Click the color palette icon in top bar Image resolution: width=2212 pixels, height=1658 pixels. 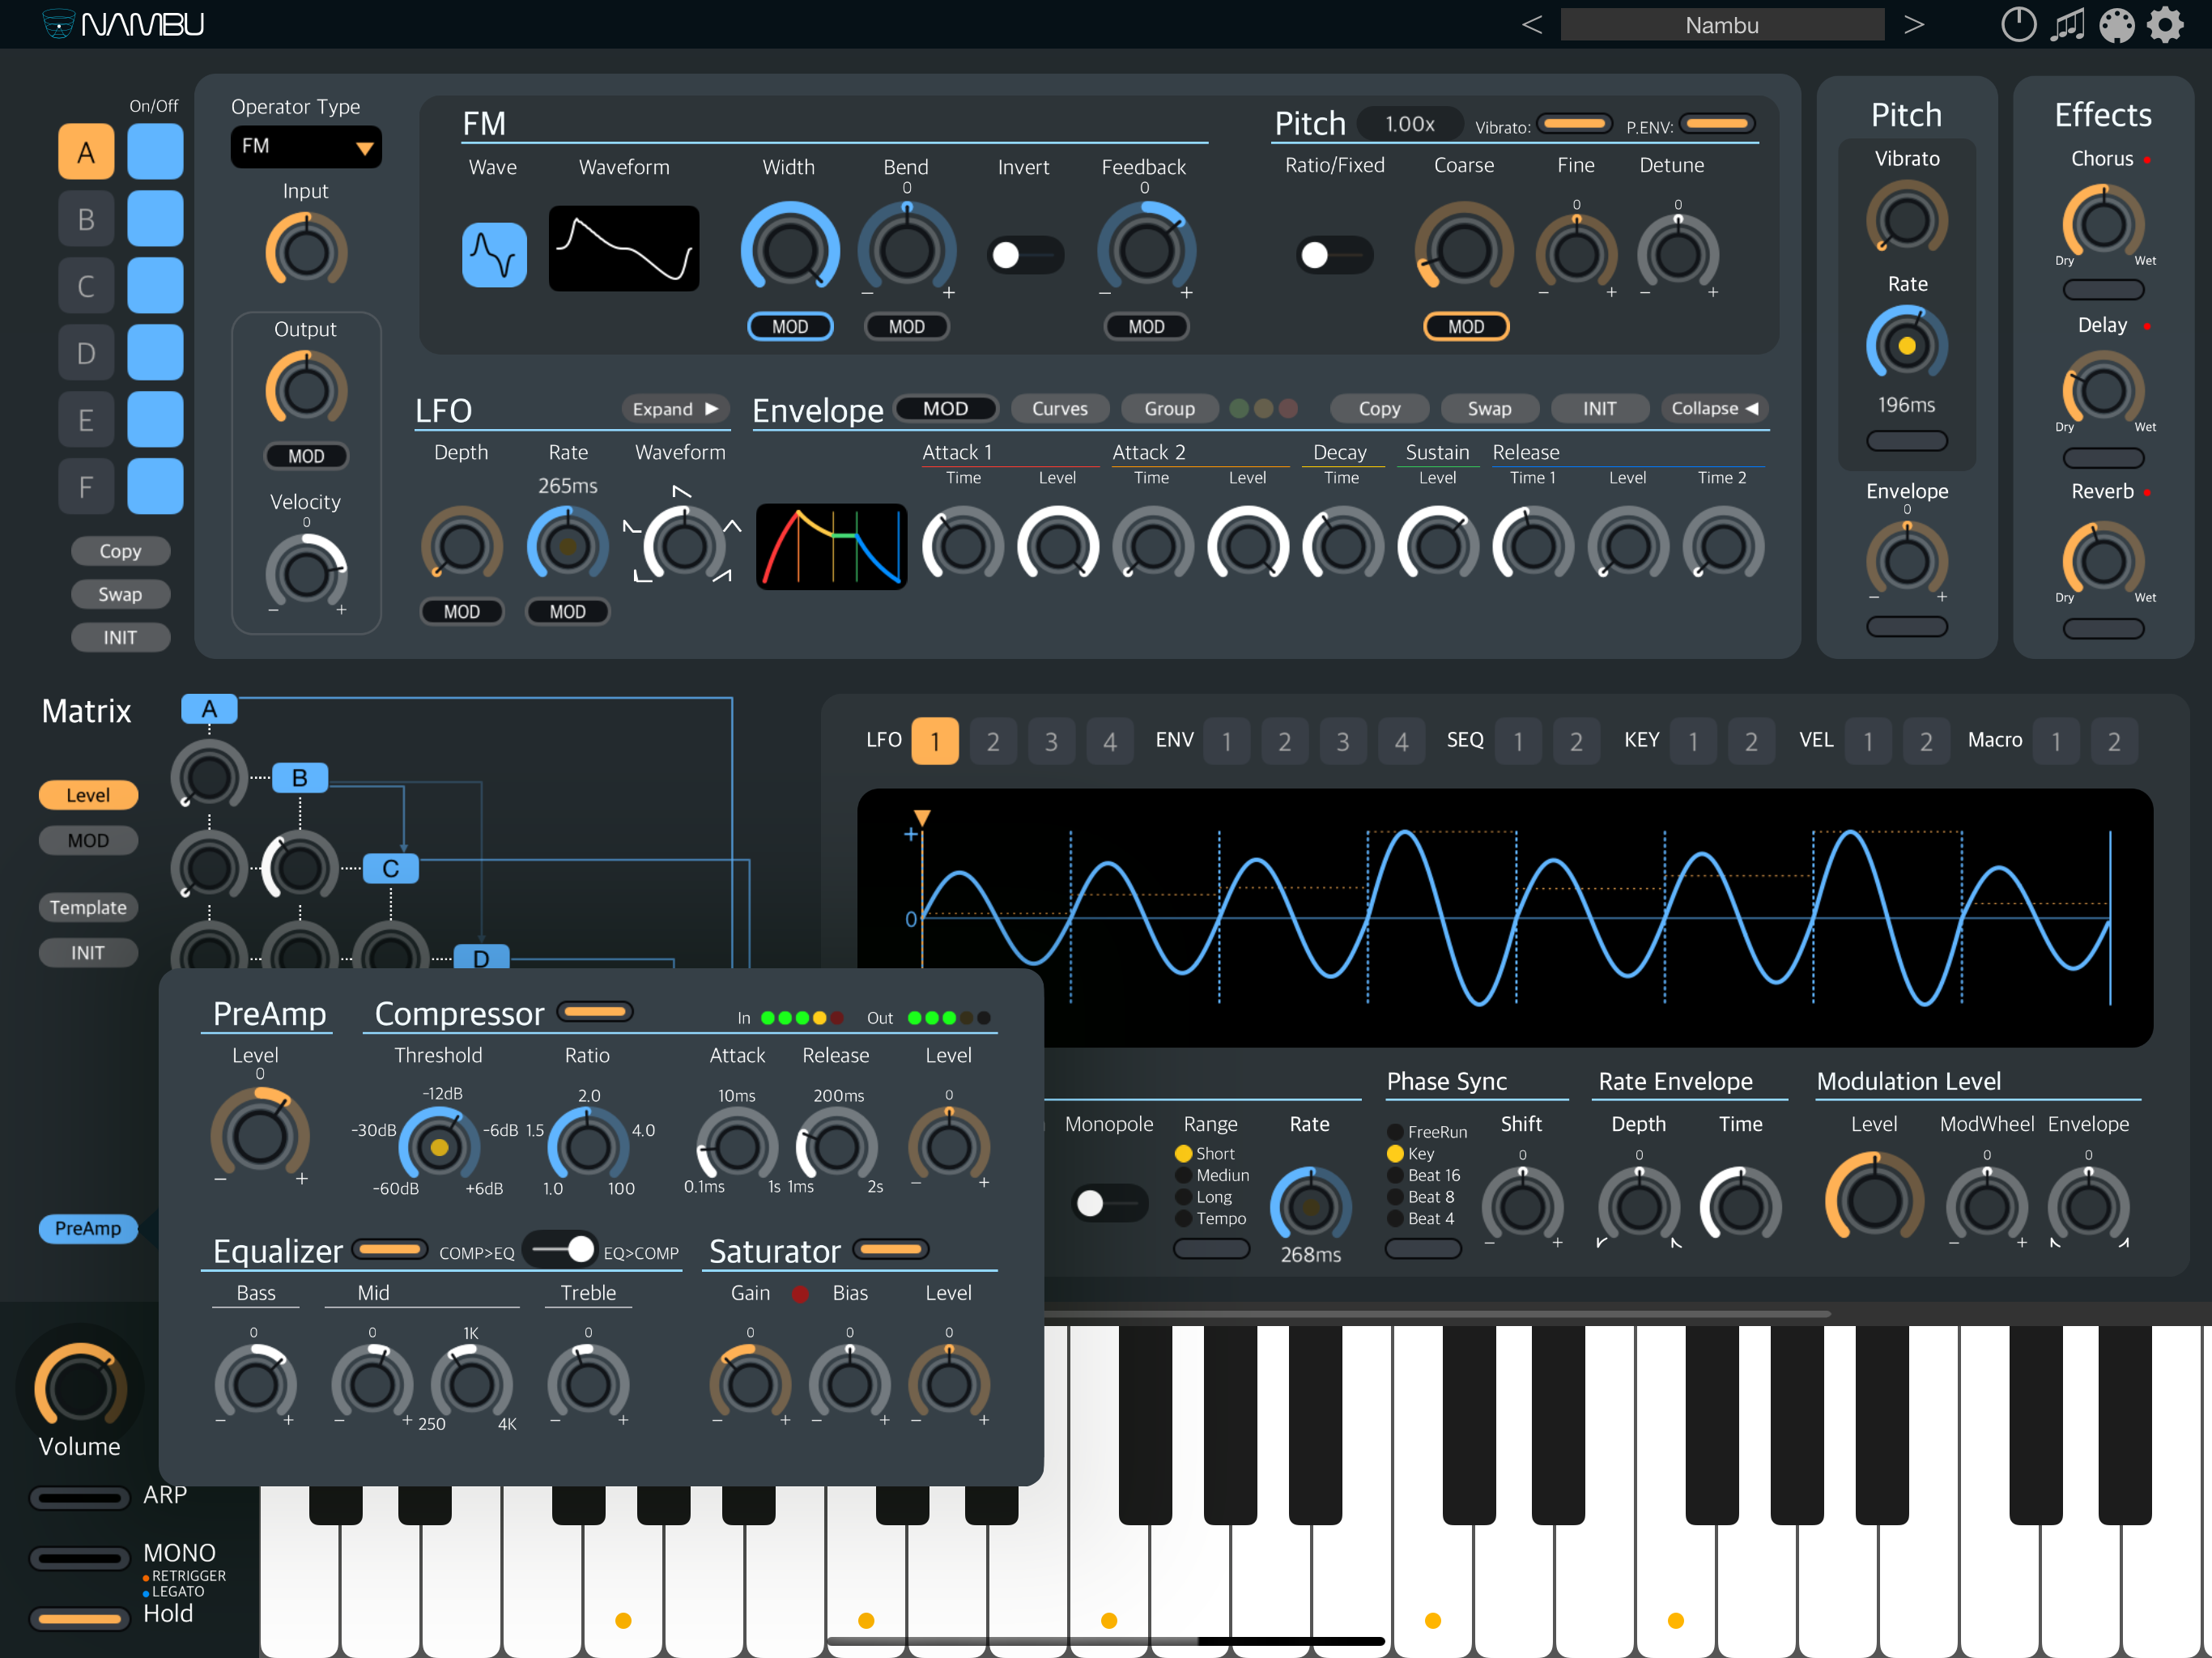(2116, 24)
